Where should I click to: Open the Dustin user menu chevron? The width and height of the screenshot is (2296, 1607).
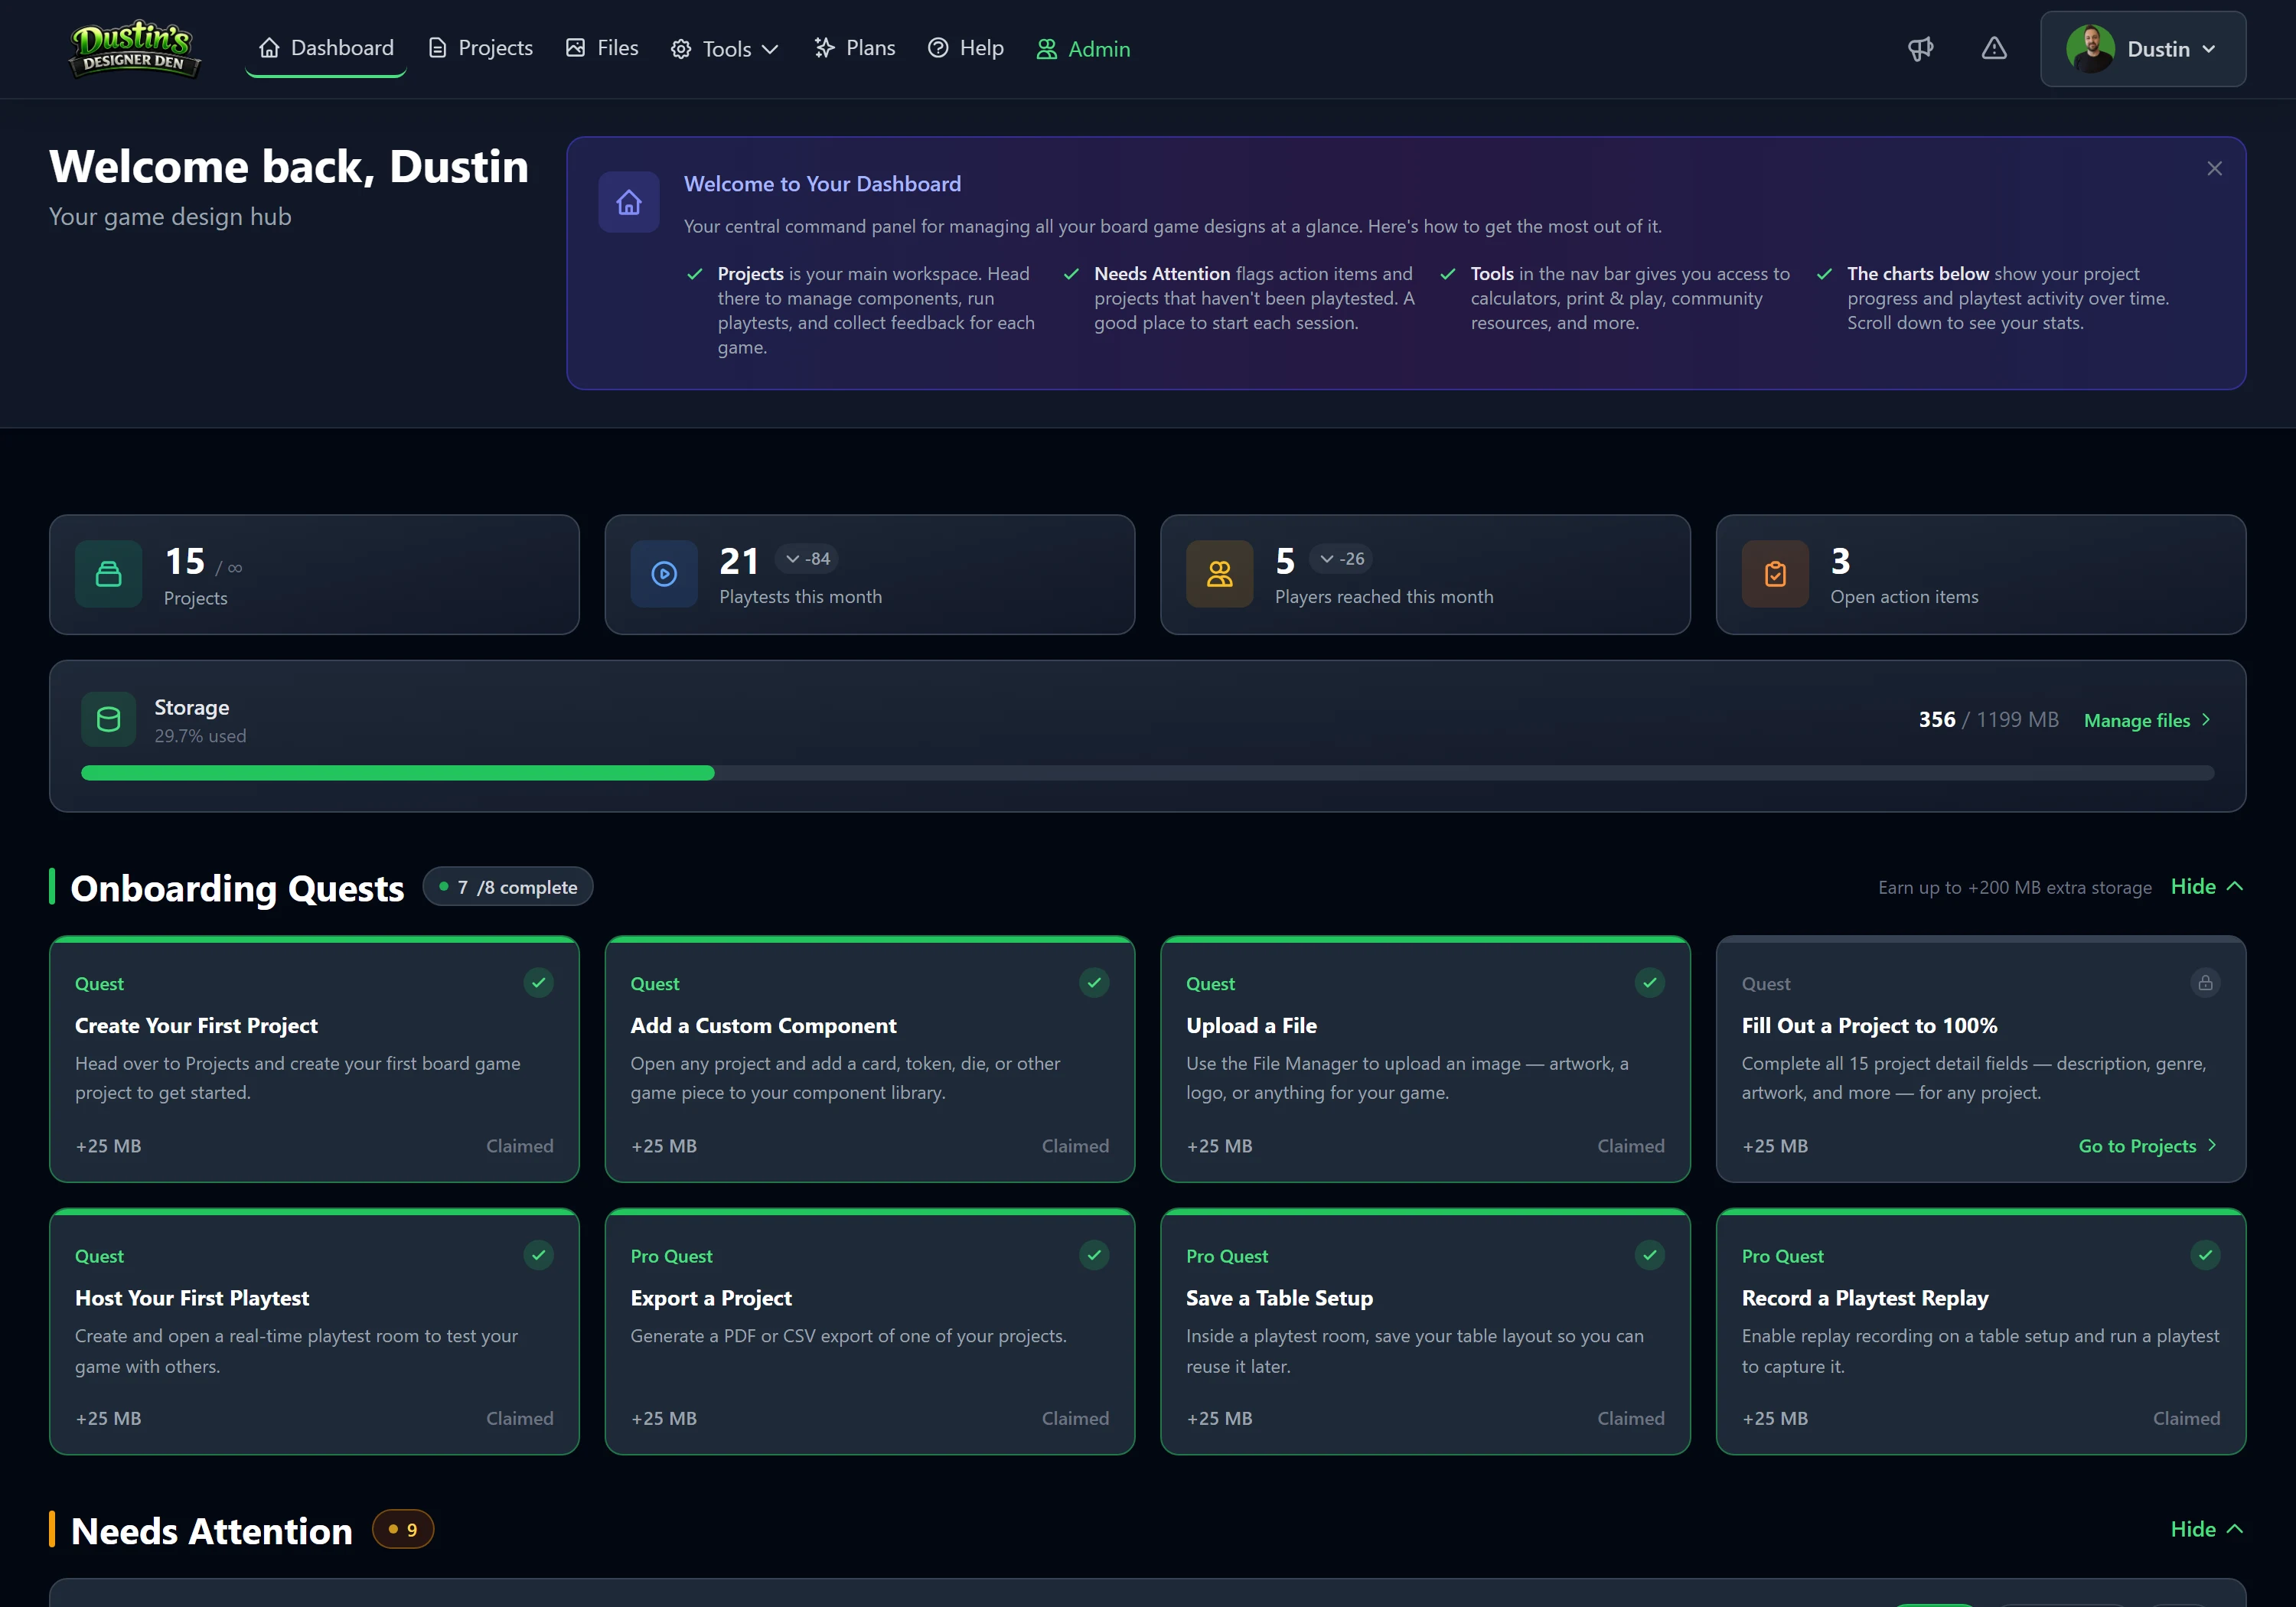click(2209, 49)
